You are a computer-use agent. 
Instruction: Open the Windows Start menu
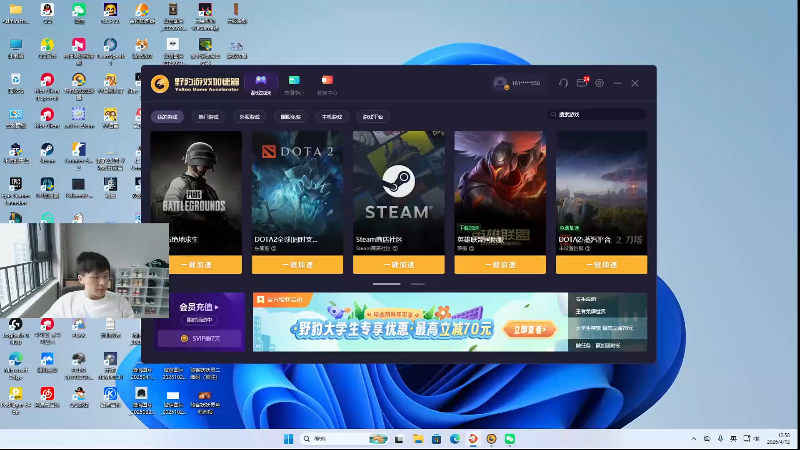pyautogui.click(x=288, y=439)
